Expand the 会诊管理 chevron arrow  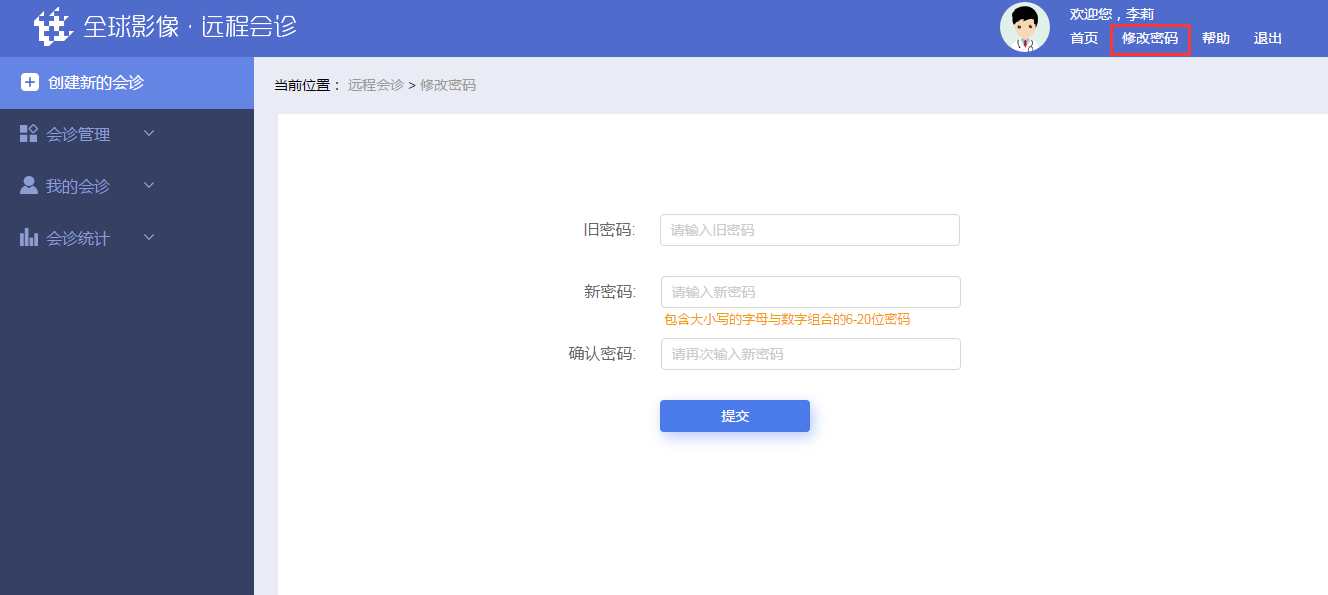click(x=149, y=133)
